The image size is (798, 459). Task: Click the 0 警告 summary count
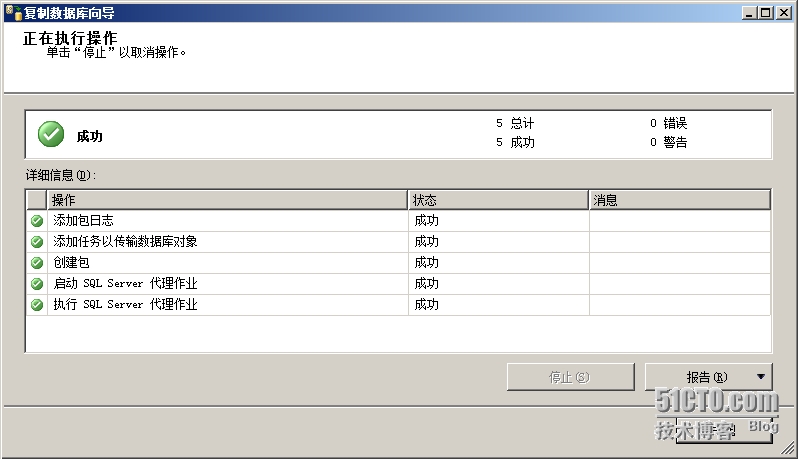(x=669, y=142)
